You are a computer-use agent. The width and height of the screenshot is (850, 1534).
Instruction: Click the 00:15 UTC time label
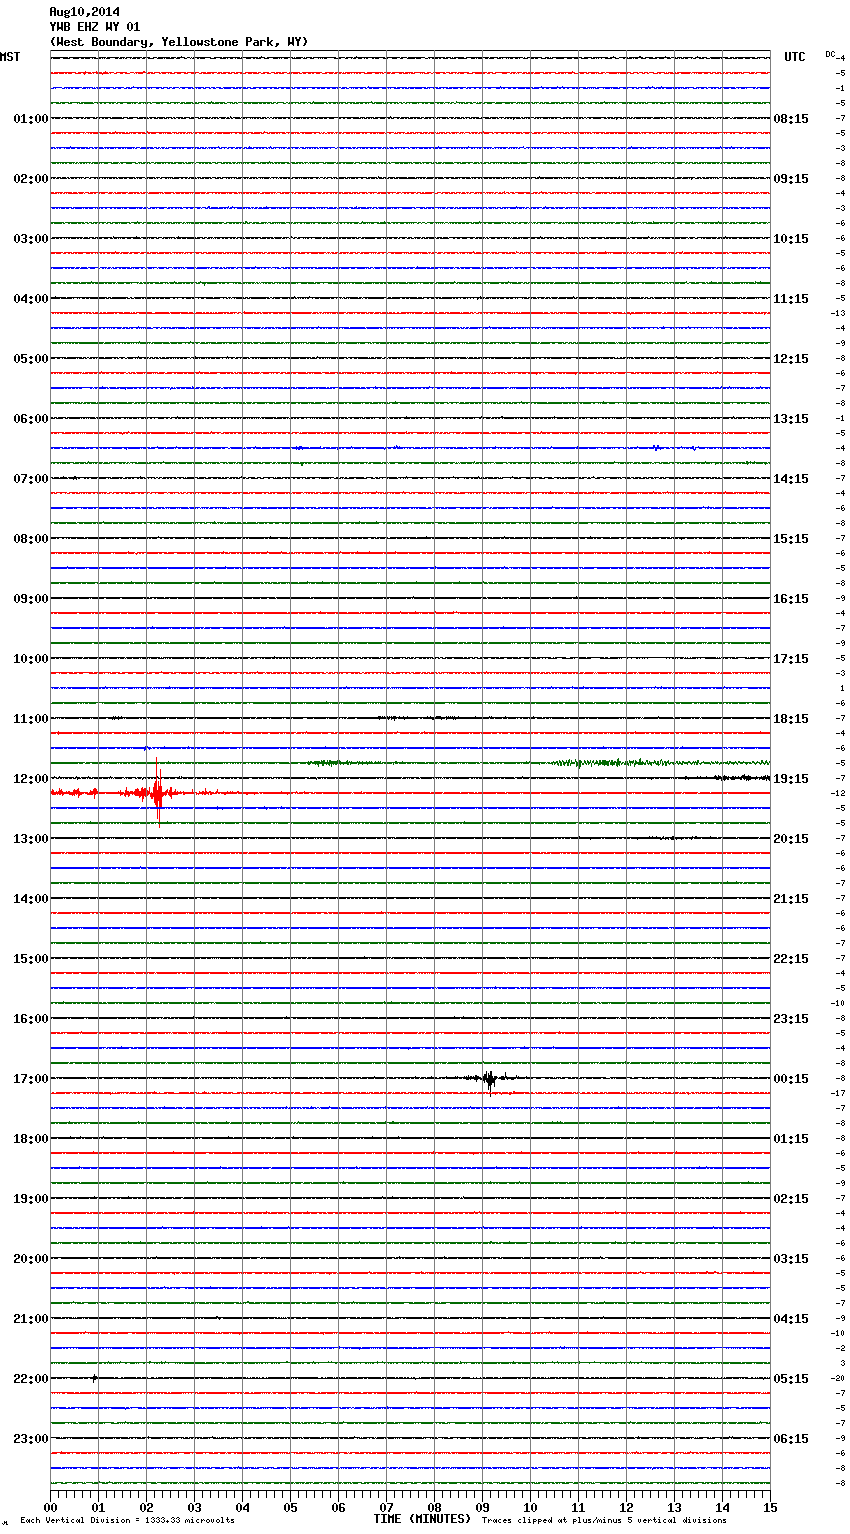791,1079
